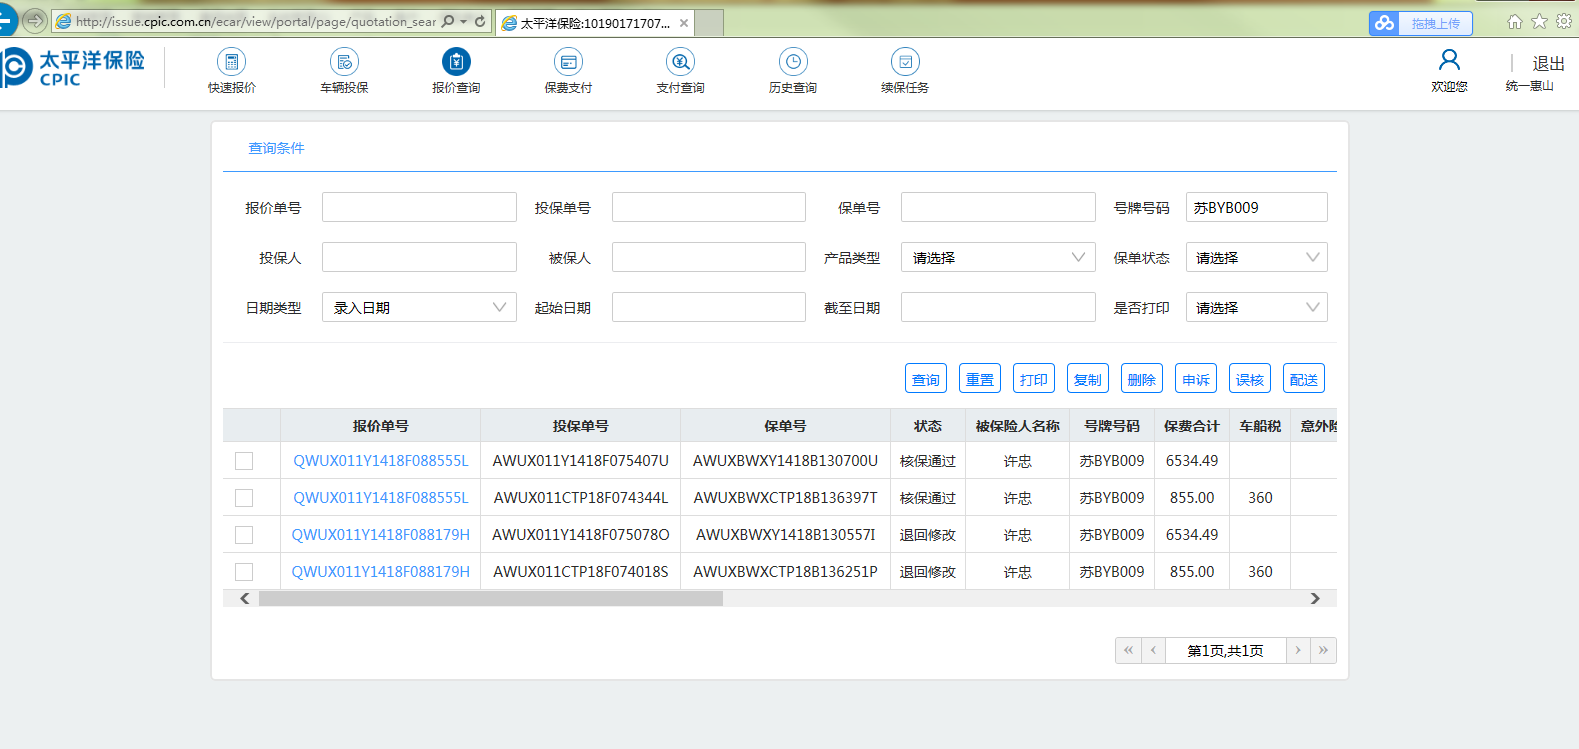
Task: Expand the 日期类型 date type dropdown
Action: point(419,308)
